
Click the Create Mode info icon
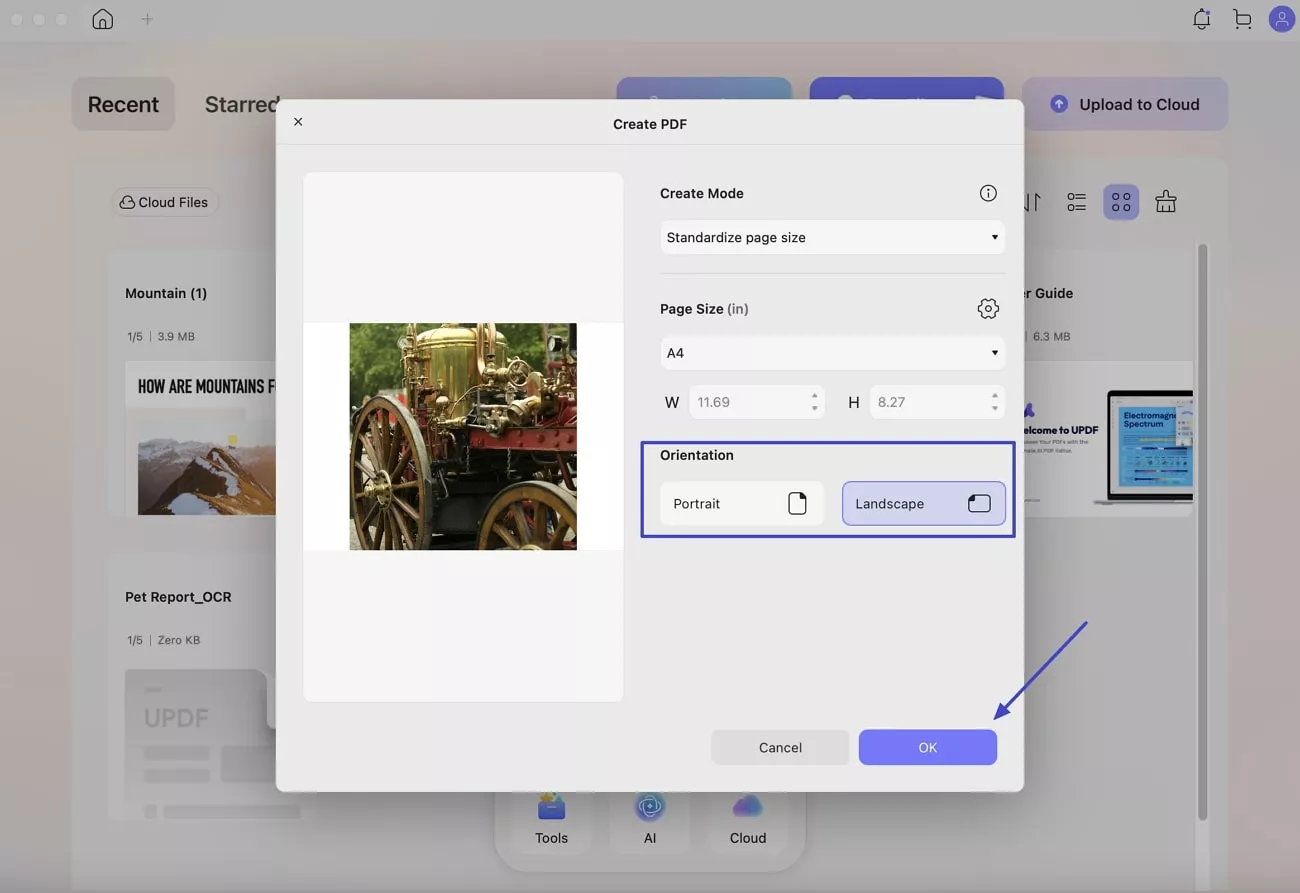pos(988,193)
